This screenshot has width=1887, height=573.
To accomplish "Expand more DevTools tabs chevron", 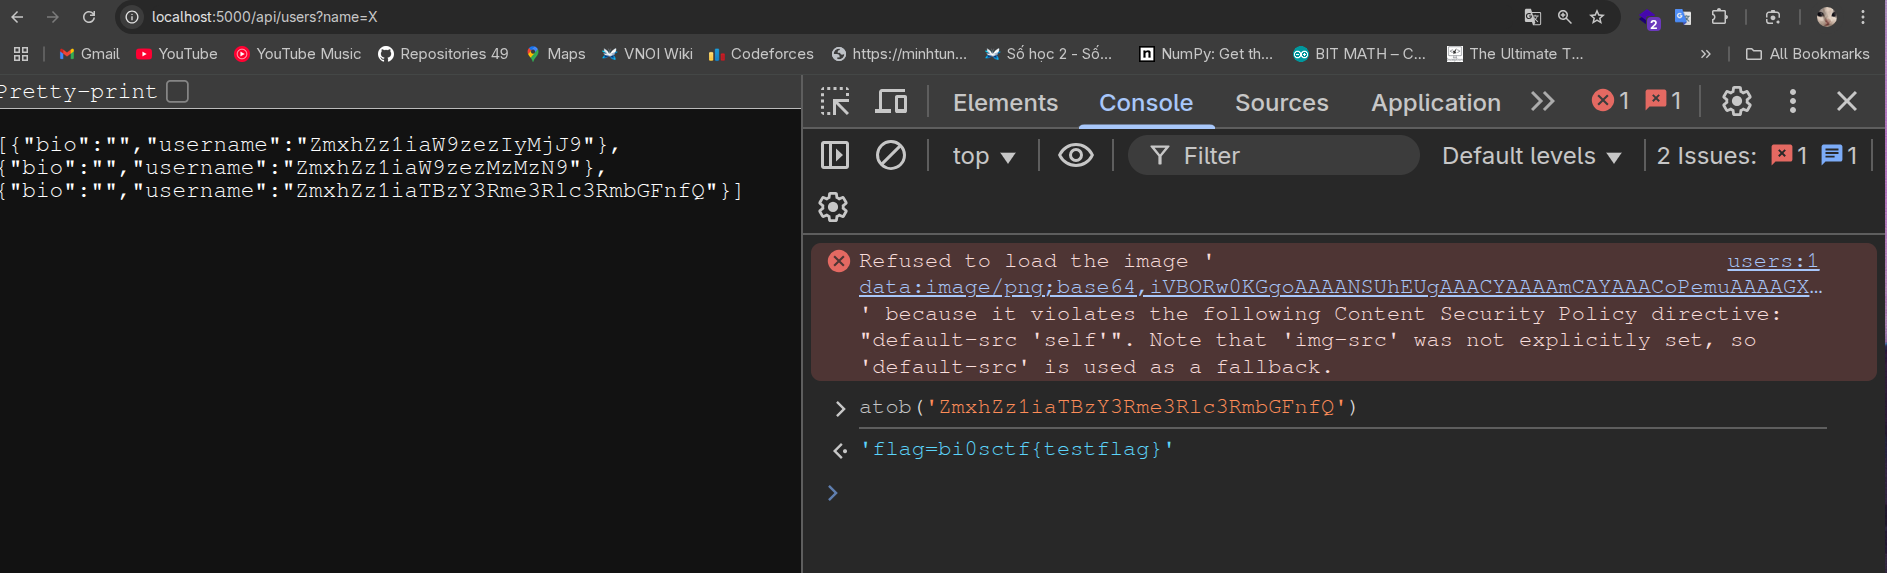I will [1543, 102].
